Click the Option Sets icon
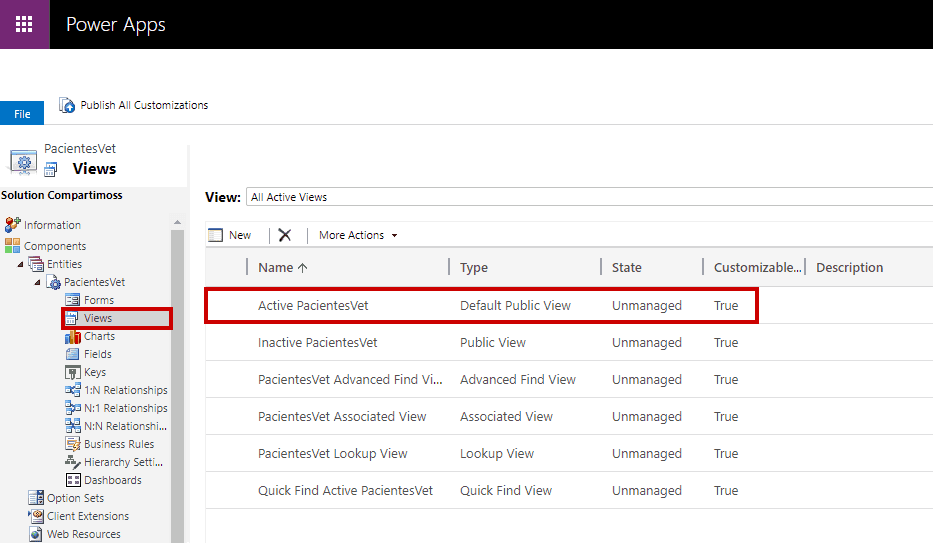 pyautogui.click(x=36, y=498)
